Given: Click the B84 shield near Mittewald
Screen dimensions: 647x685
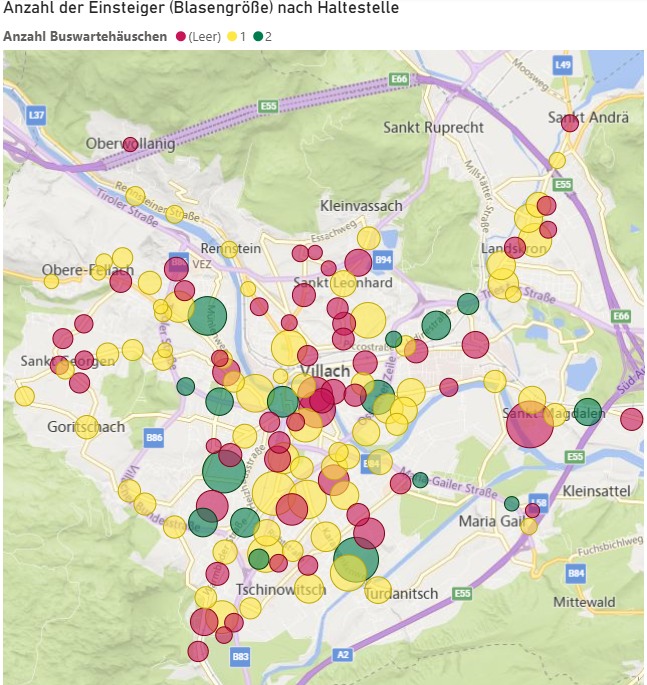Looking at the screenshot, I should (575, 574).
